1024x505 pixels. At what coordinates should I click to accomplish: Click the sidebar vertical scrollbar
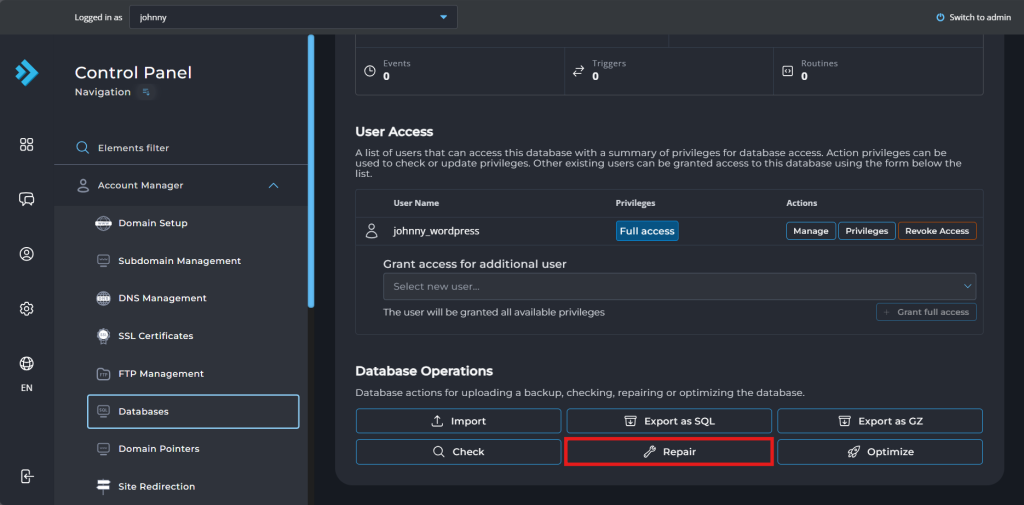click(311, 171)
